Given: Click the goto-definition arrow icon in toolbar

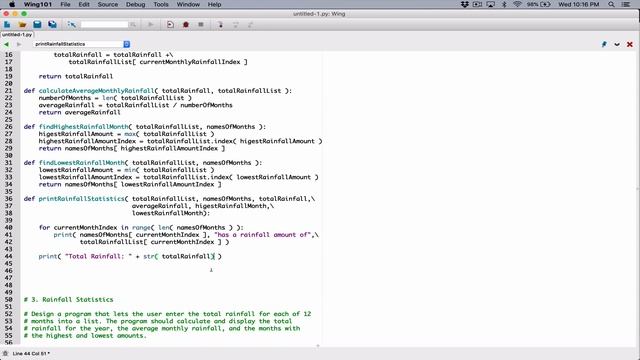Looking at the screenshot, I should click(72, 24).
